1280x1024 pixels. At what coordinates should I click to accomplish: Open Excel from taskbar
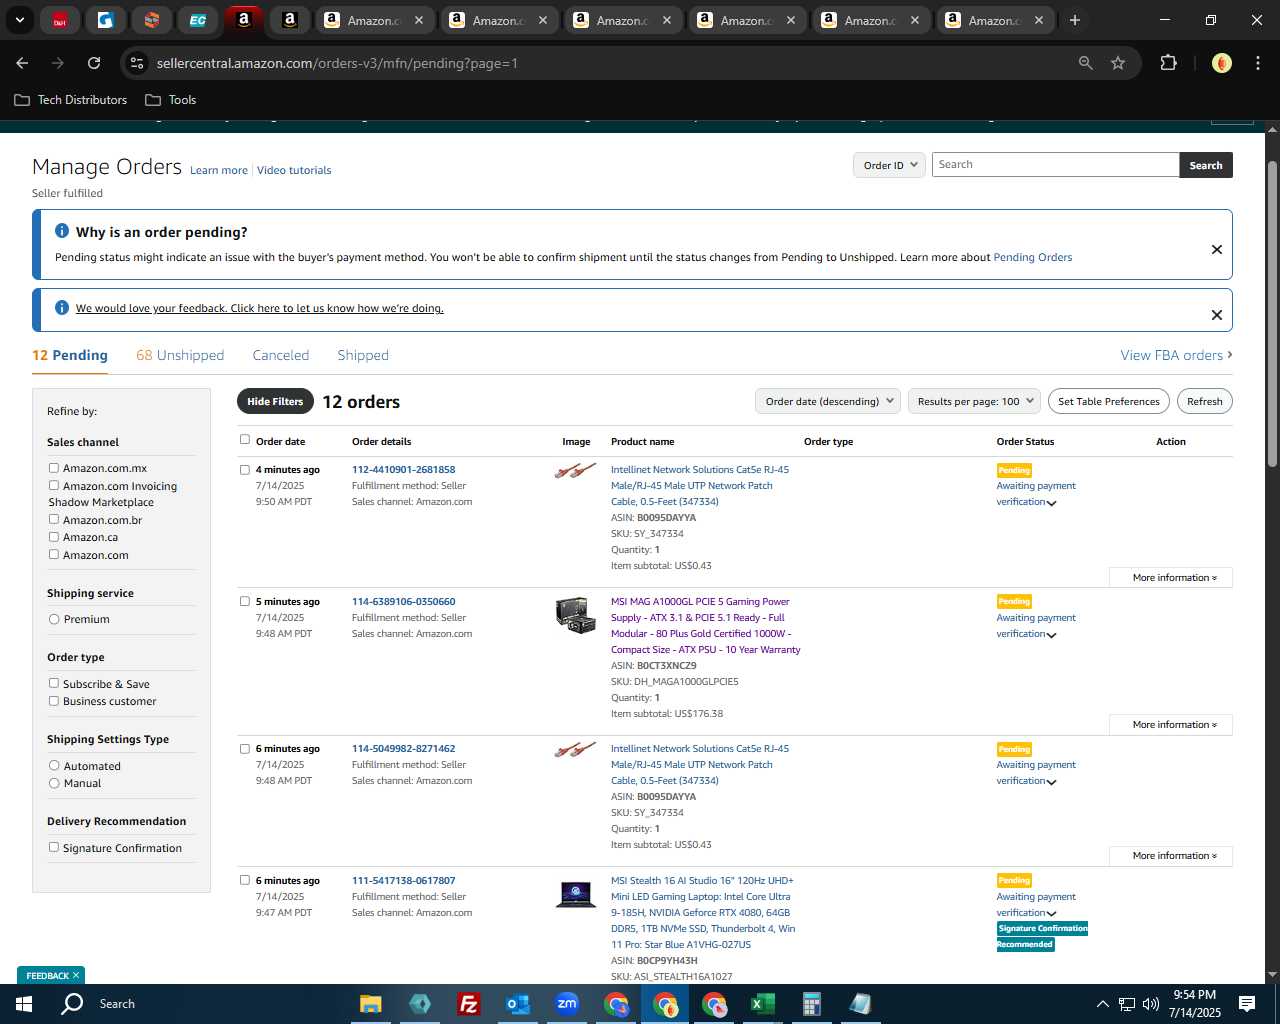762,1004
